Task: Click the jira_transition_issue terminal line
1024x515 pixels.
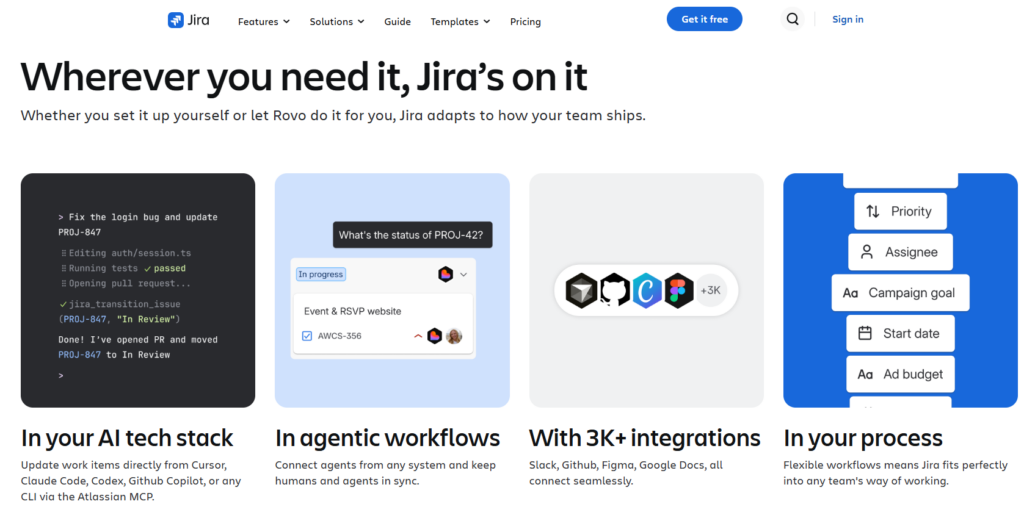Action: click(x=125, y=304)
